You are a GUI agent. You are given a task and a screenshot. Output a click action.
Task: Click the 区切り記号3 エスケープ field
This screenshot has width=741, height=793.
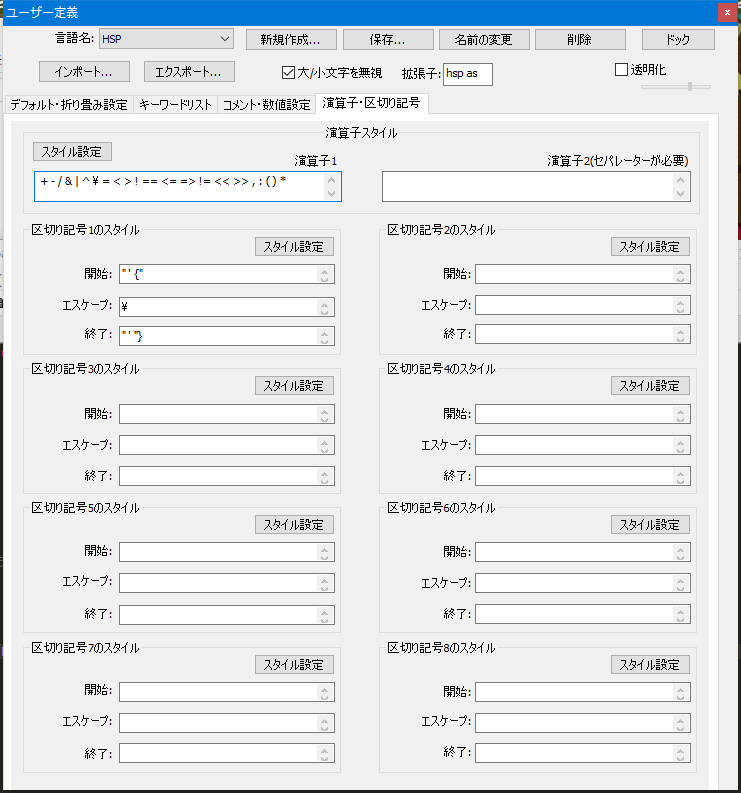click(x=227, y=445)
